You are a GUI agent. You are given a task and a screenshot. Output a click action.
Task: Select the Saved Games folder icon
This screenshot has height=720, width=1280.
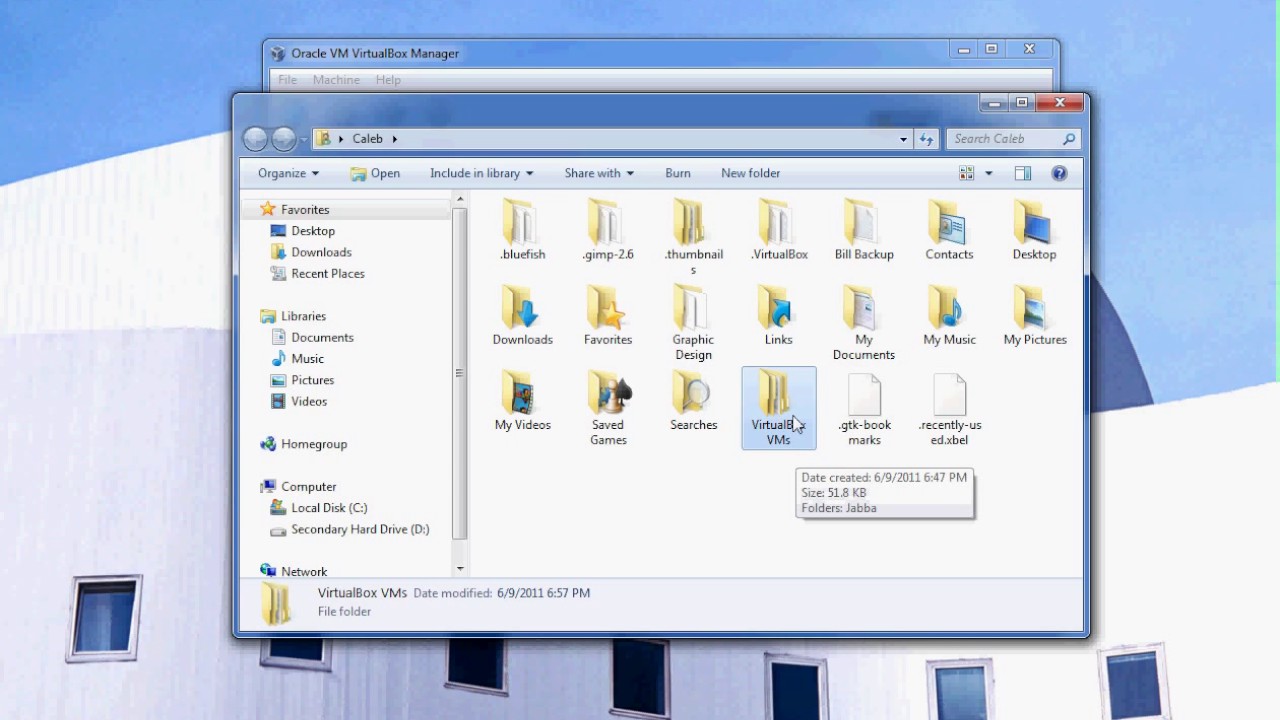coord(607,392)
